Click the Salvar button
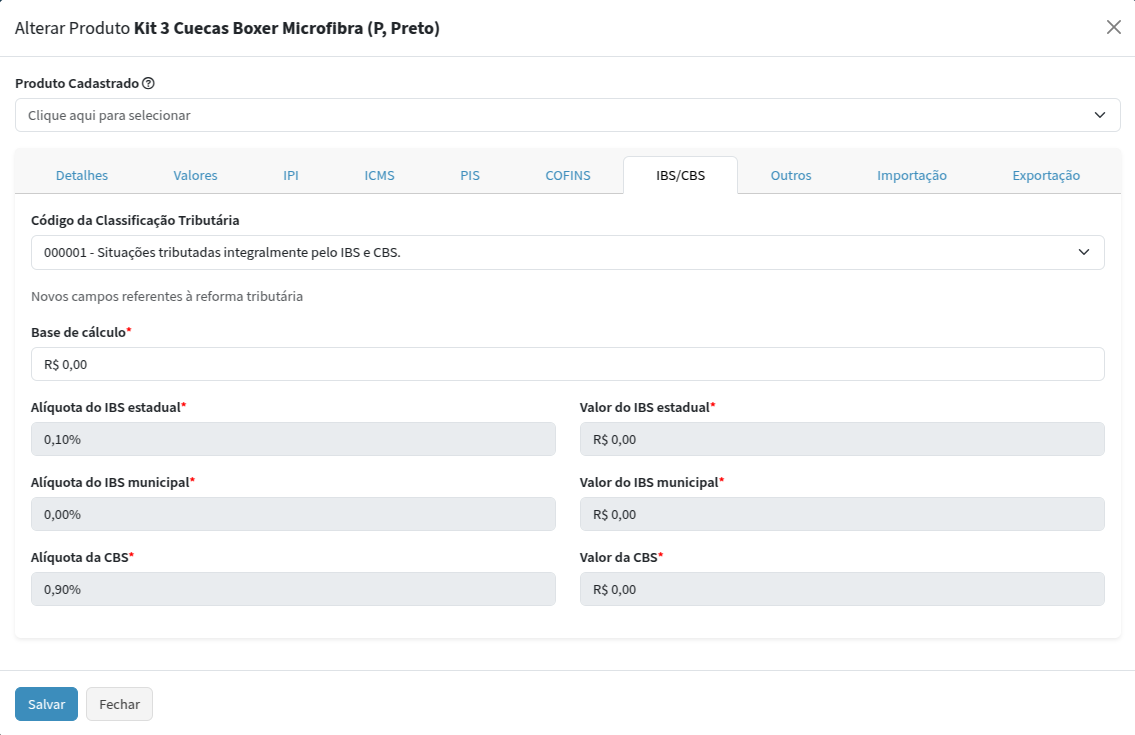The width and height of the screenshot is (1135, 735). (46, 704)
